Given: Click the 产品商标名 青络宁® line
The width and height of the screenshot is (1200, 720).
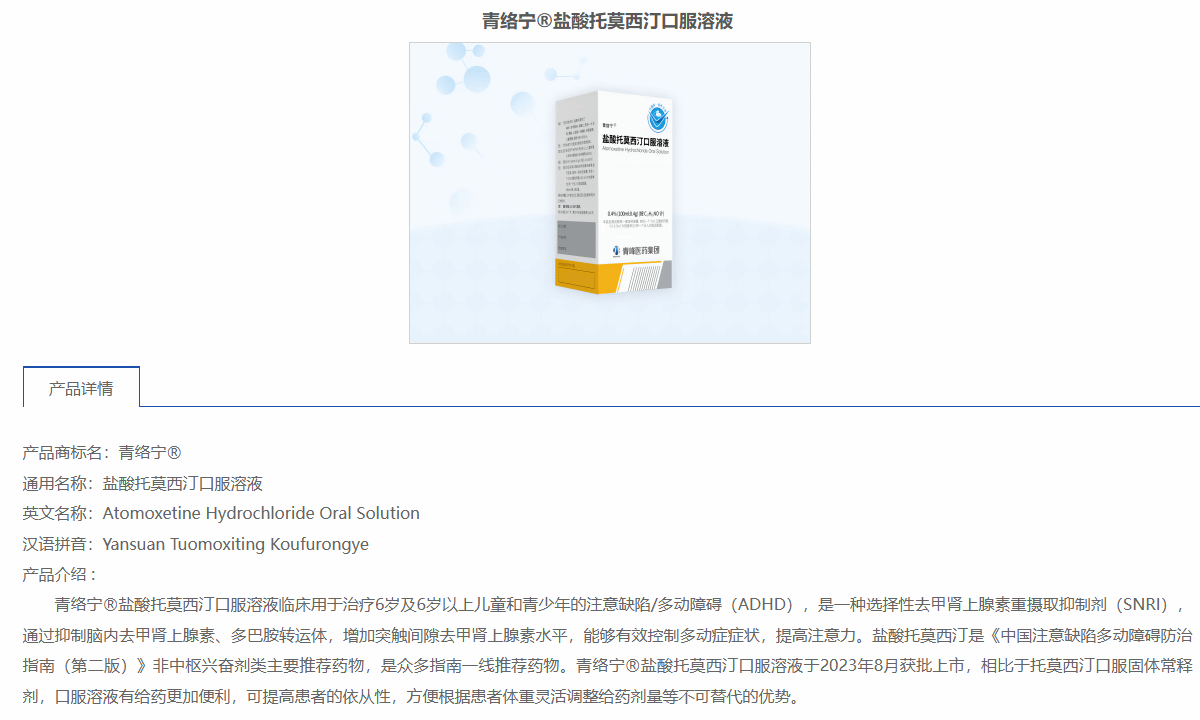Looking at the screenshot, I should (x=102, y=453).
